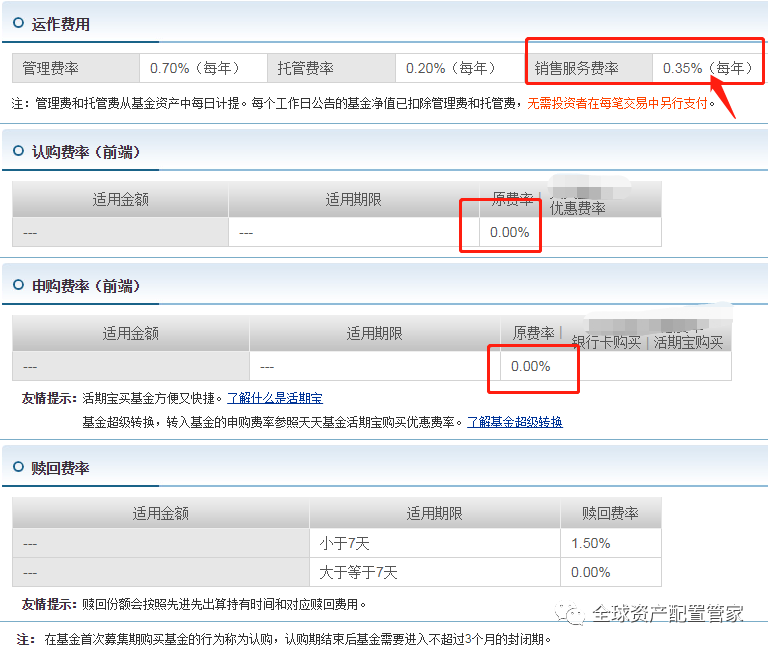This screenshot has width=768, height=647.
Task: Select the 运作费用 section heading
Action: point(60,24)
